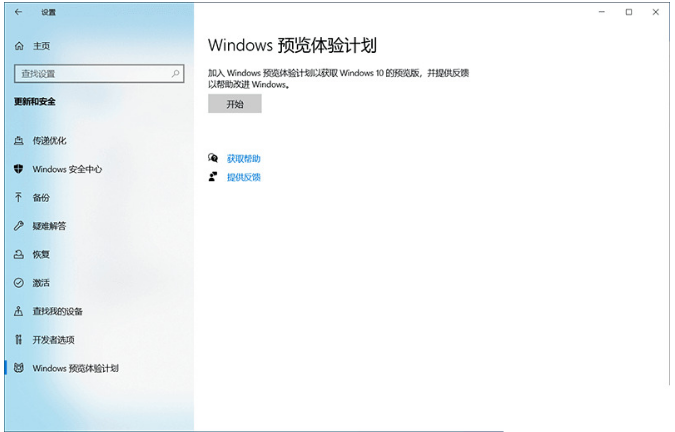Viewport: 675px width, 432px height.
Task: Open the 获取帮助 link
Action: tap(243, 158)
